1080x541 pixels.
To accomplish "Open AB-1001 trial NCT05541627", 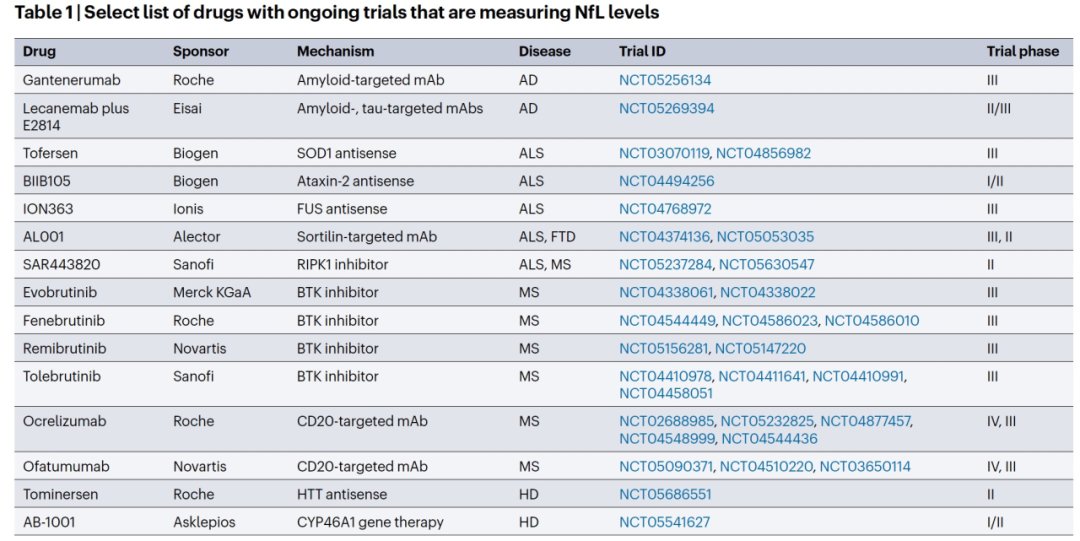I will pyautogui.click(x=664, y=522).
